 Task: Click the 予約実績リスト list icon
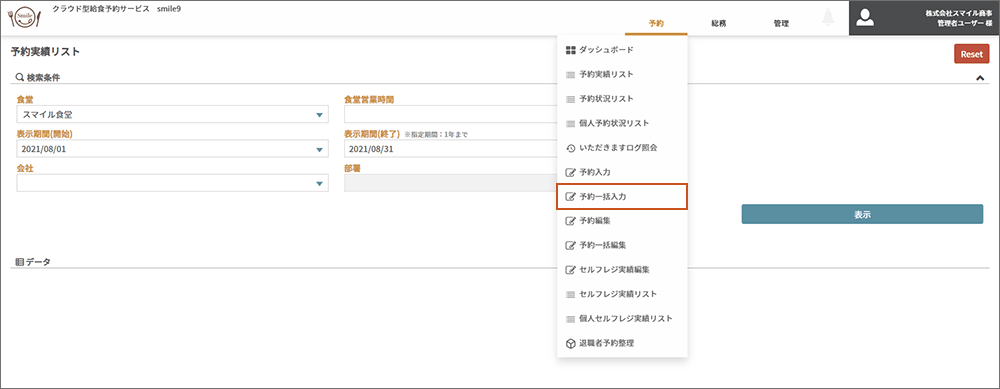click(570, 75)
